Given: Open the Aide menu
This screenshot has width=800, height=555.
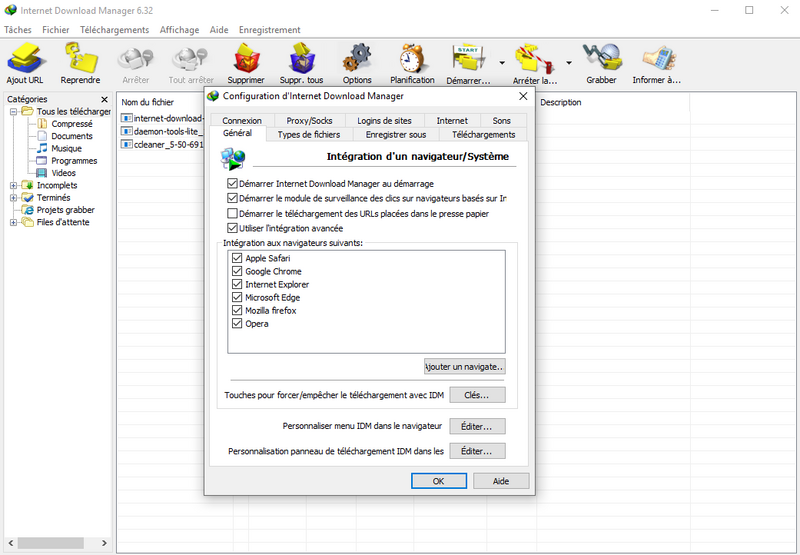Looking at the screenshot, I should (x=219, y=30).
